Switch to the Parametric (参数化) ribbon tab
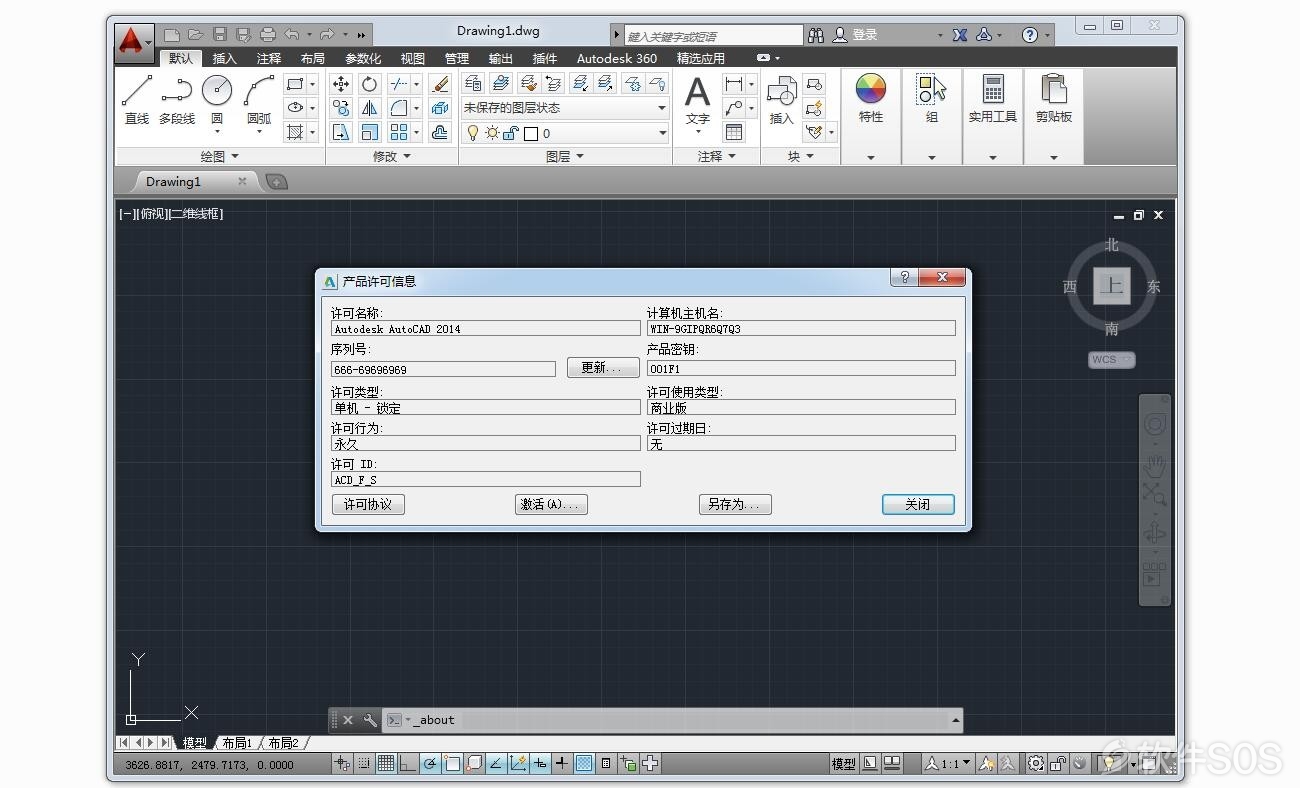The width and height of the screenshot is (1300, 788). 363,58
